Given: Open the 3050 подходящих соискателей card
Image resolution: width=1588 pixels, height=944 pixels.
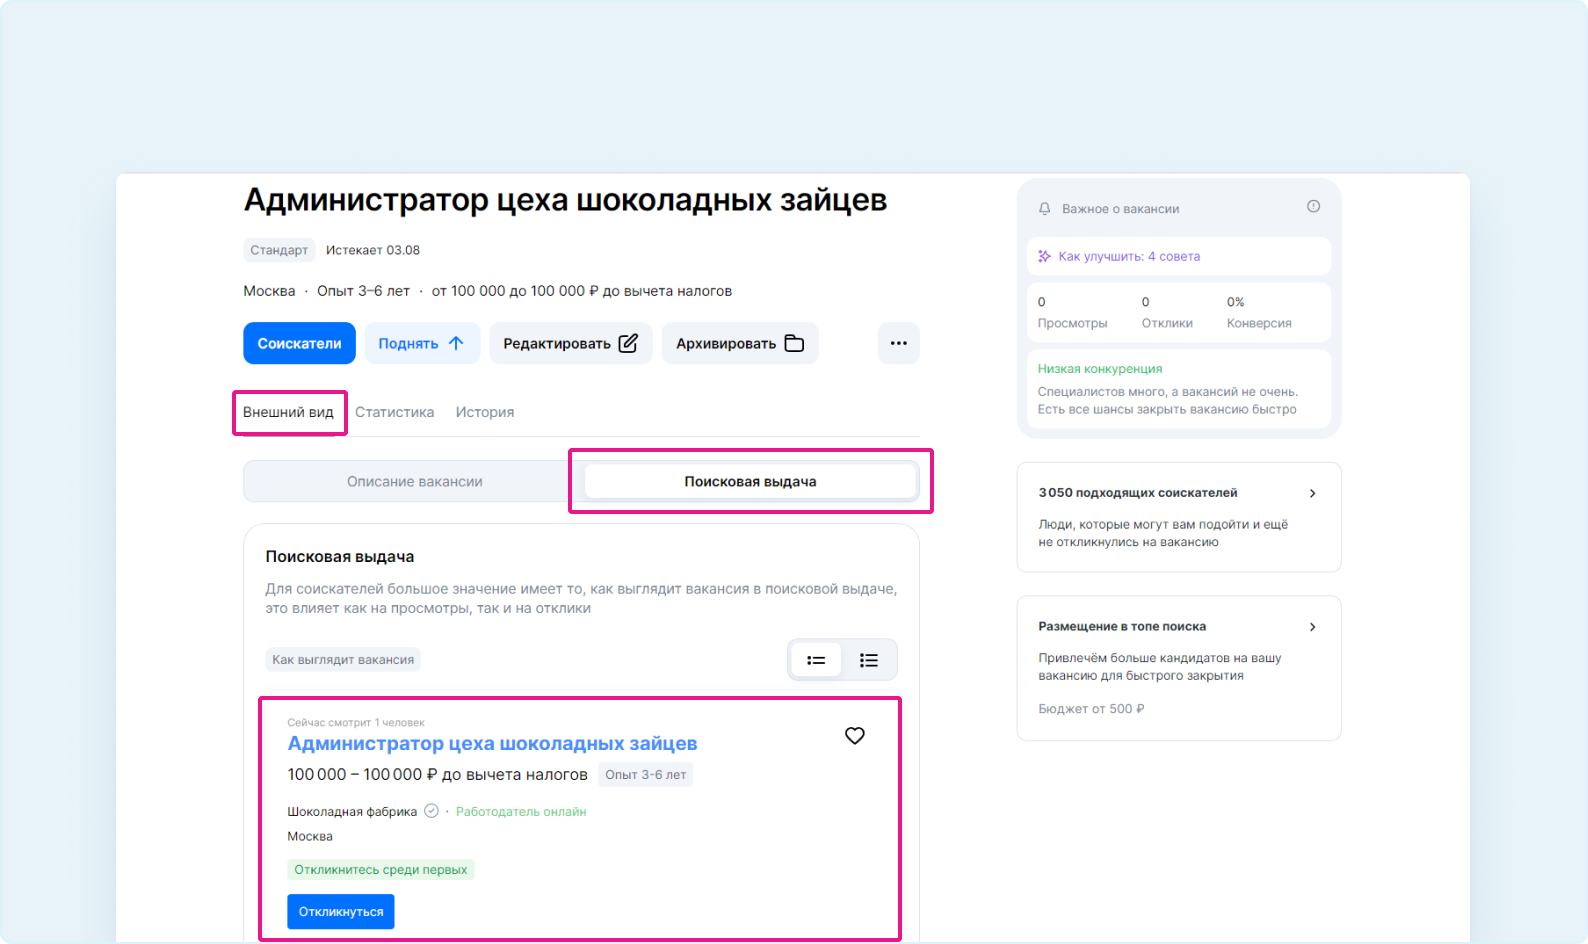Looking at the screenshot, I should tap(1179, 517).
